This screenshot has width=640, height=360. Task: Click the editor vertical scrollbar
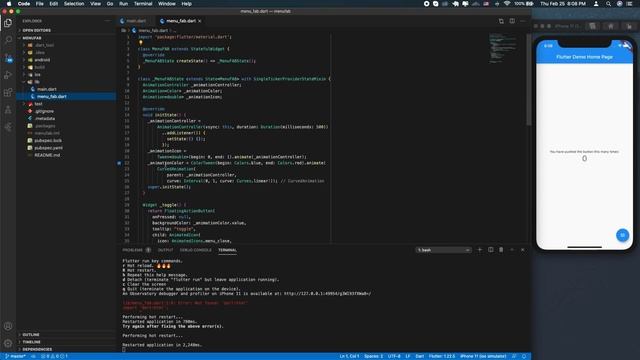click(529, 80)
